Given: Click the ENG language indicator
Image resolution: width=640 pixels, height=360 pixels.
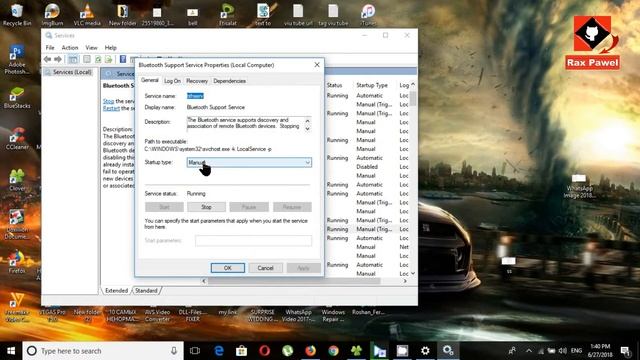Looking at the screenshot, I should click(x=576, y=351).
